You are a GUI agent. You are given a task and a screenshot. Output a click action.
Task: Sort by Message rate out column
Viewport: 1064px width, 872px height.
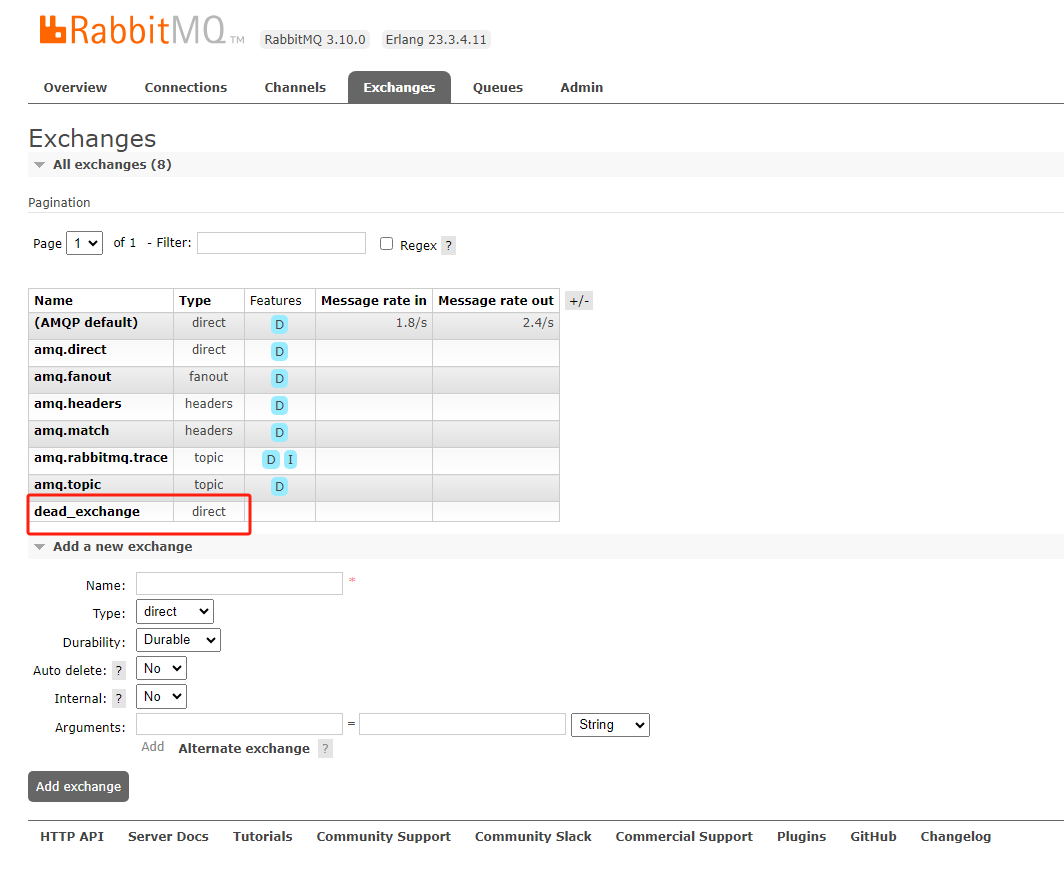tap(496, 301)
